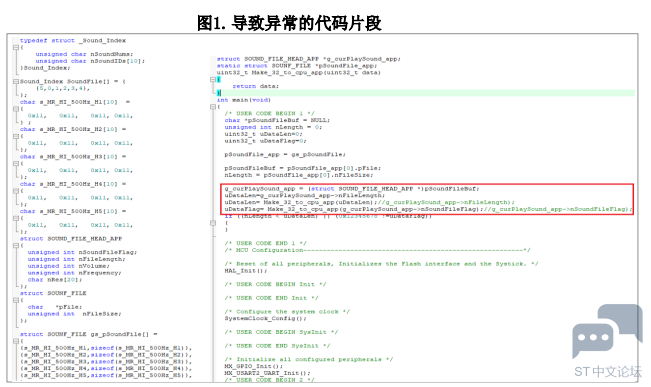Screen dimensions: 651x387
Task: Click the member 'char *pFile;'
Action: pos(55,307)
